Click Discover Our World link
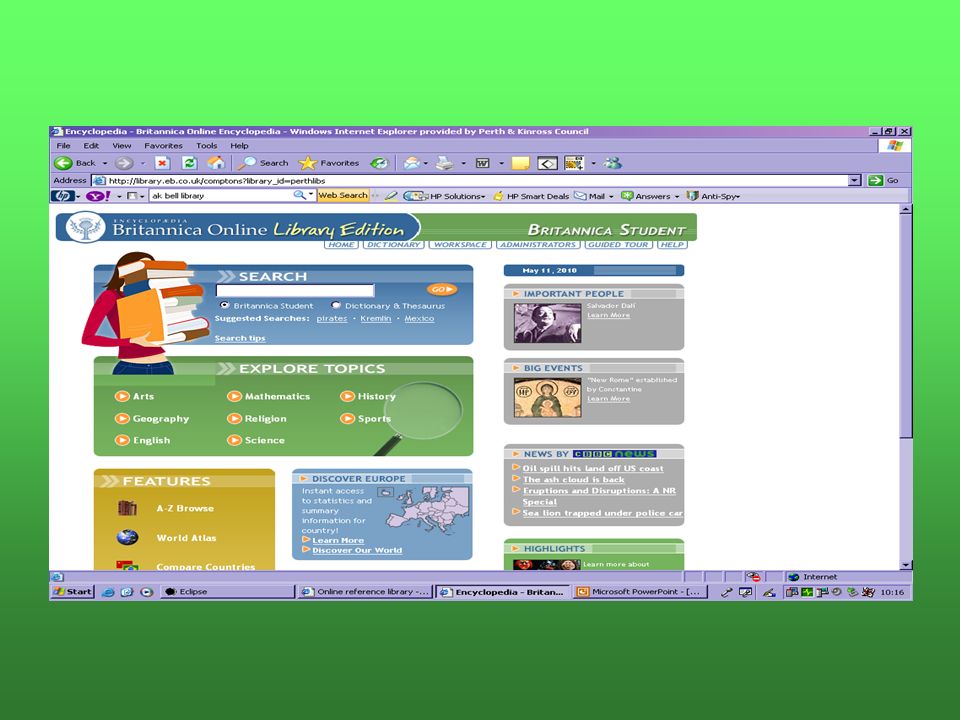Viewport: 960px width, 720px height. pos(357,550)
